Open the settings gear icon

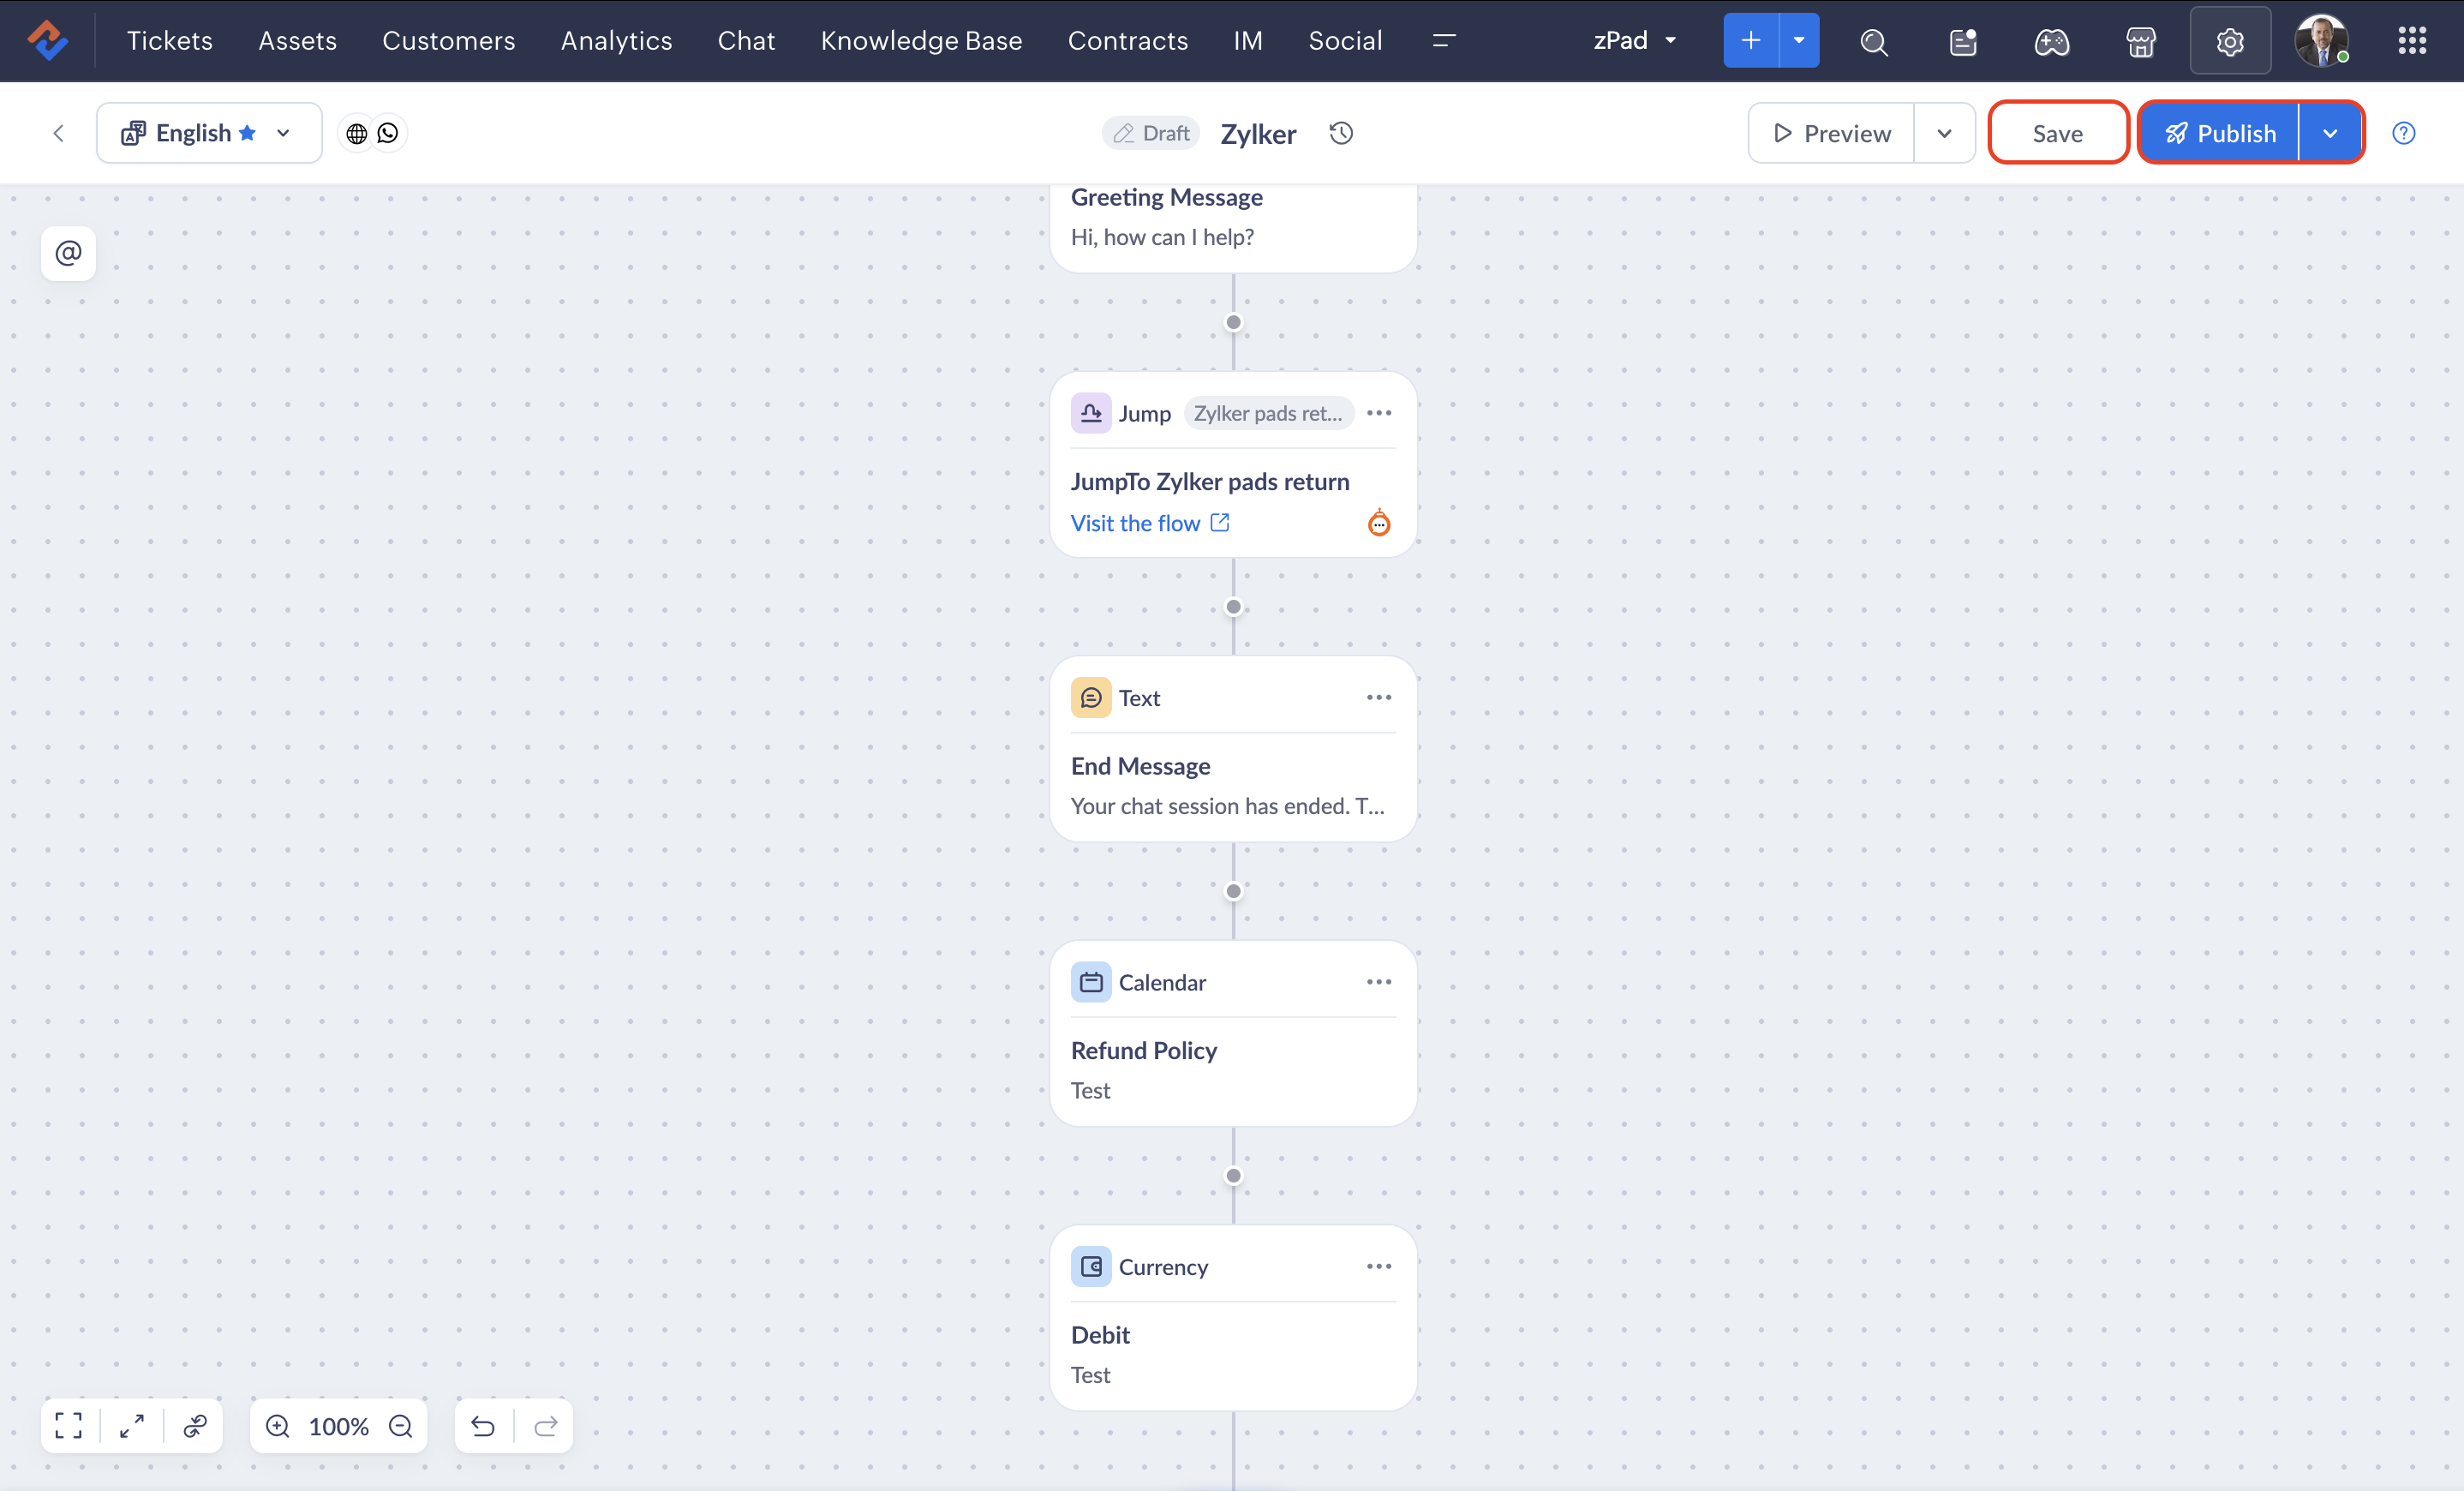point(2229,41)
